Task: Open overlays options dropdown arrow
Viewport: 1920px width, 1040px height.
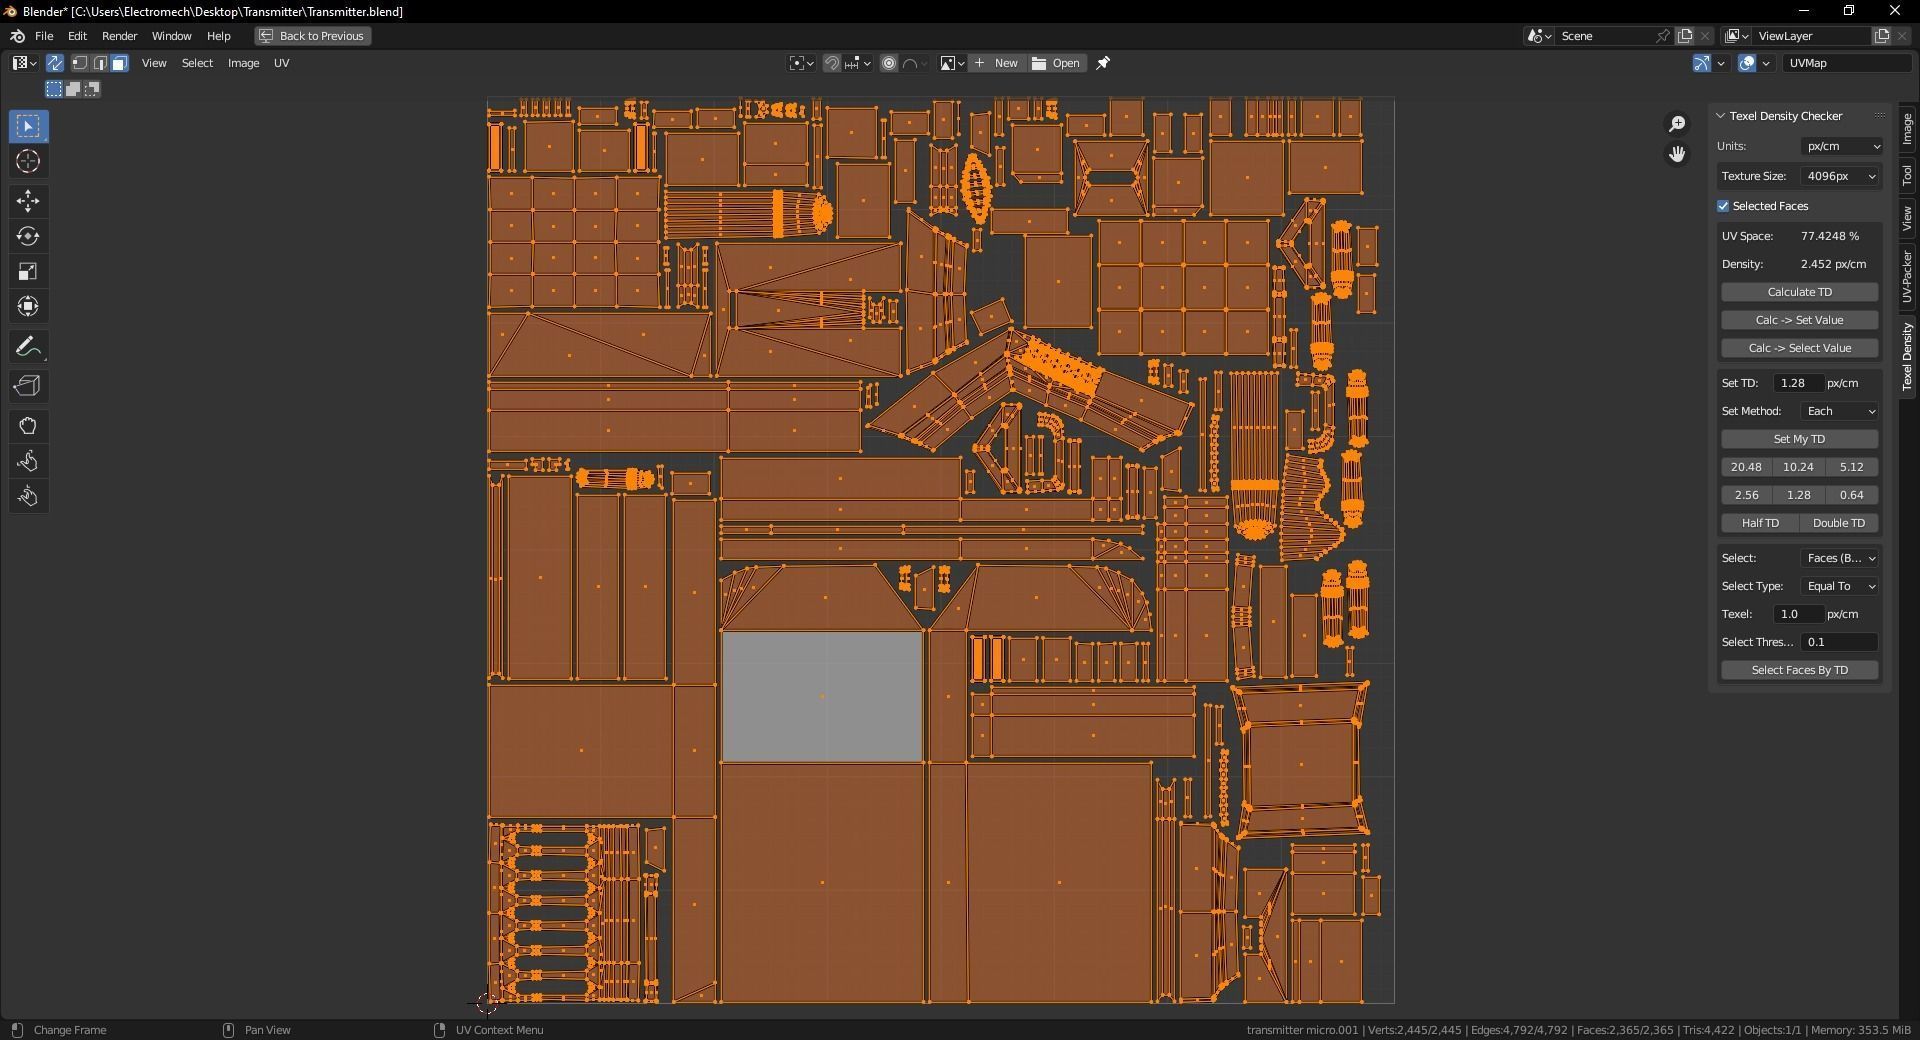Action: coord(1766,63)
